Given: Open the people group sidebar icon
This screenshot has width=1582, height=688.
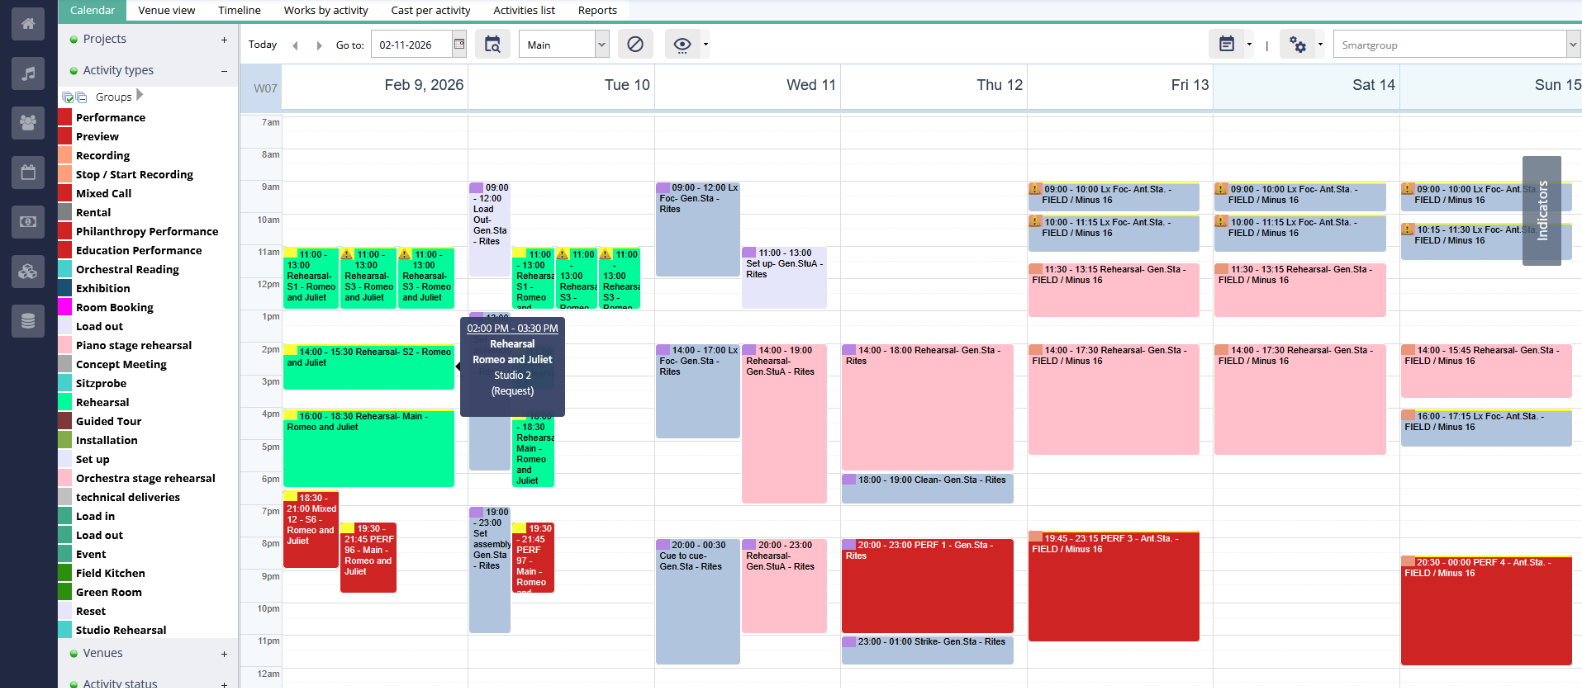Looking at the screenshot, I should (28, 122).
